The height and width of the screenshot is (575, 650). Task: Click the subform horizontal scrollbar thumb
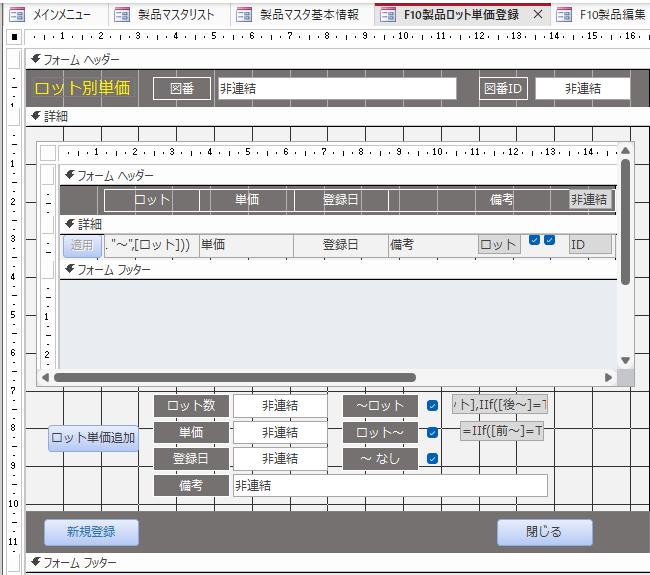pos(235,377)
